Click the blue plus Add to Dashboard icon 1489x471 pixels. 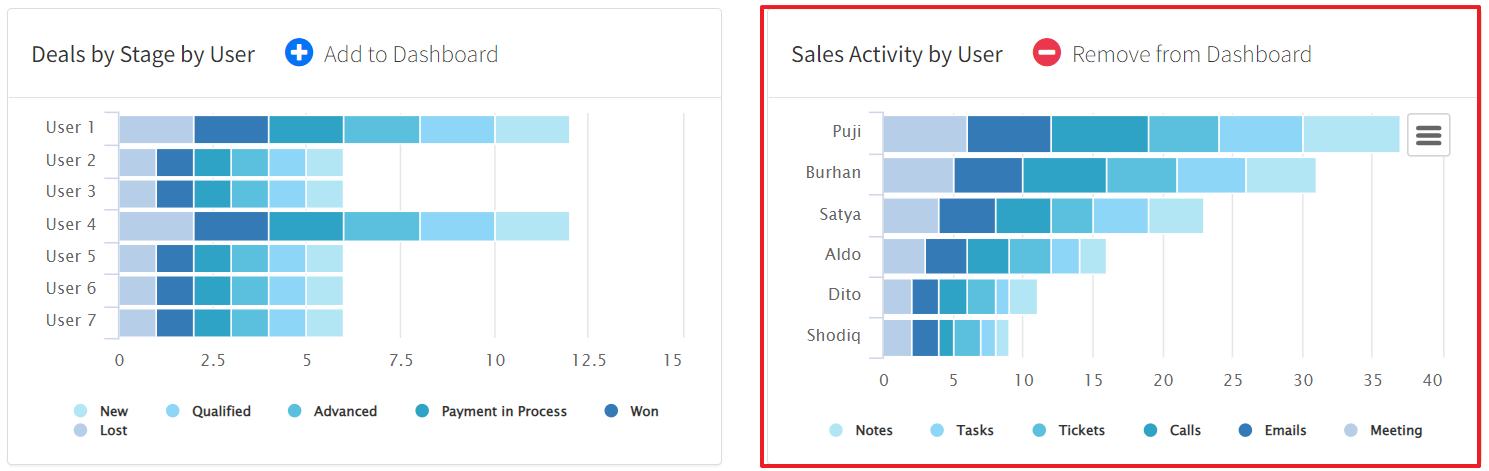coord(299,53)
